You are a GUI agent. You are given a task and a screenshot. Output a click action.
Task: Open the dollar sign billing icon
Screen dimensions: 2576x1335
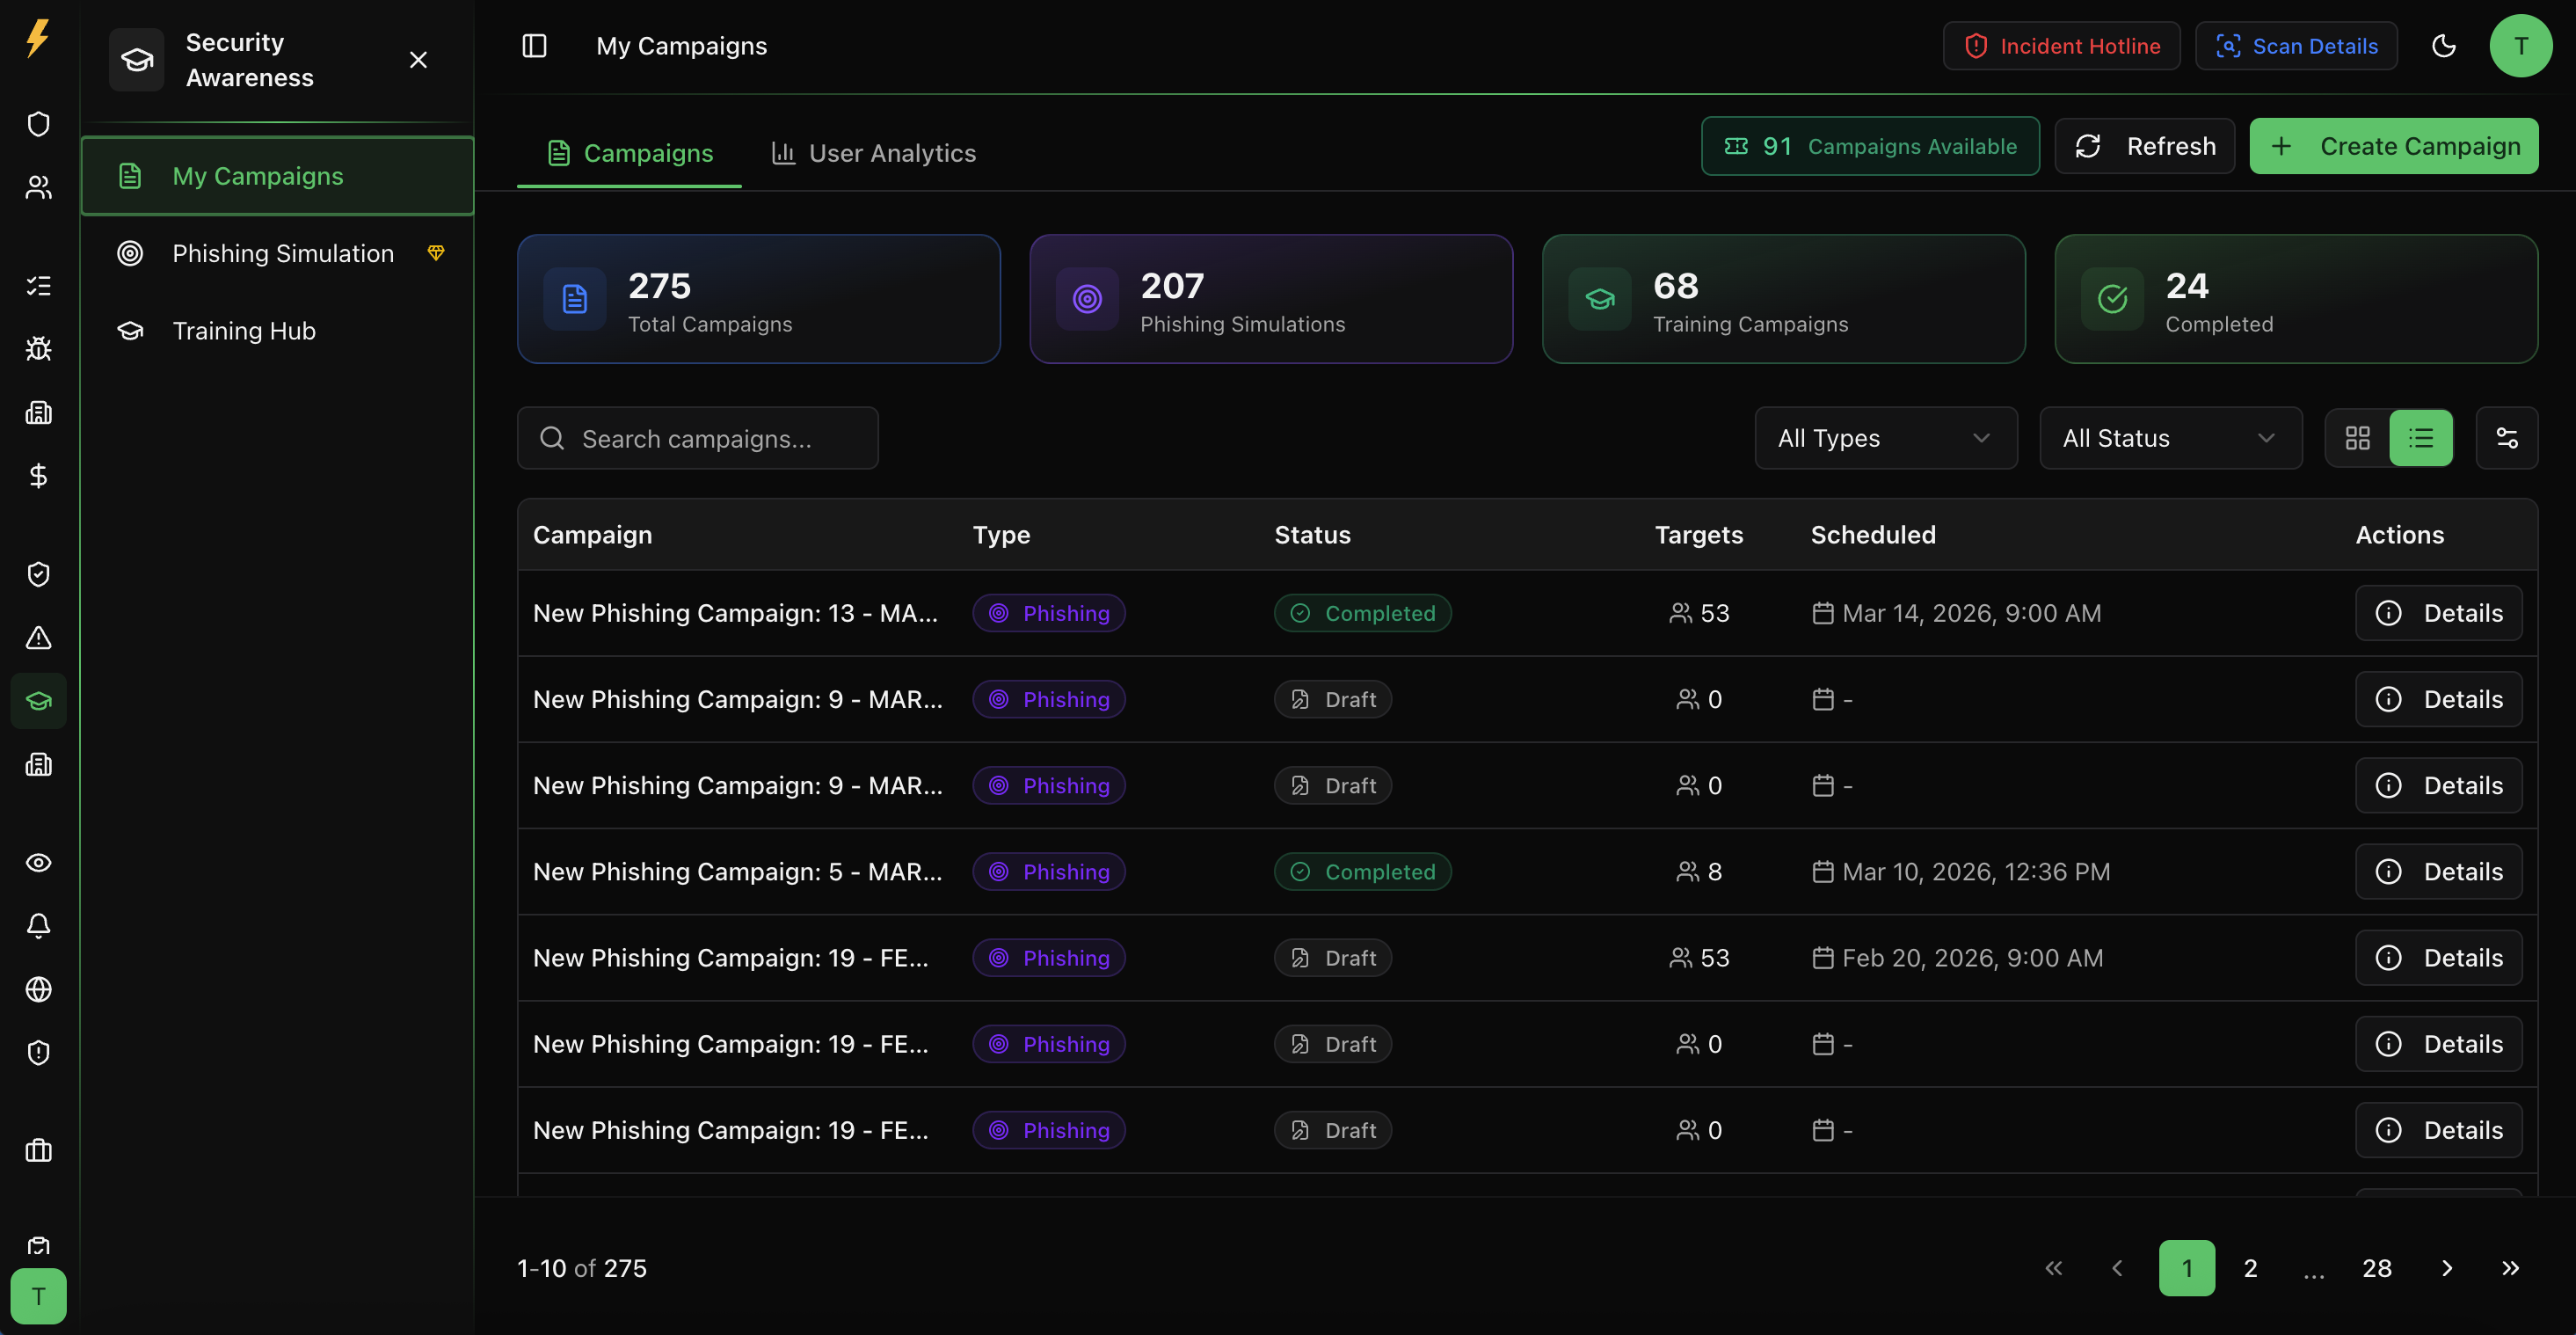click(38, 476)
